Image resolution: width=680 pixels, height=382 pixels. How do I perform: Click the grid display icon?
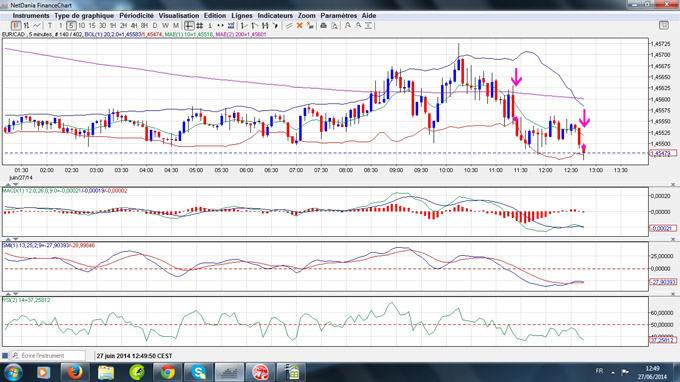coord(199,26)
